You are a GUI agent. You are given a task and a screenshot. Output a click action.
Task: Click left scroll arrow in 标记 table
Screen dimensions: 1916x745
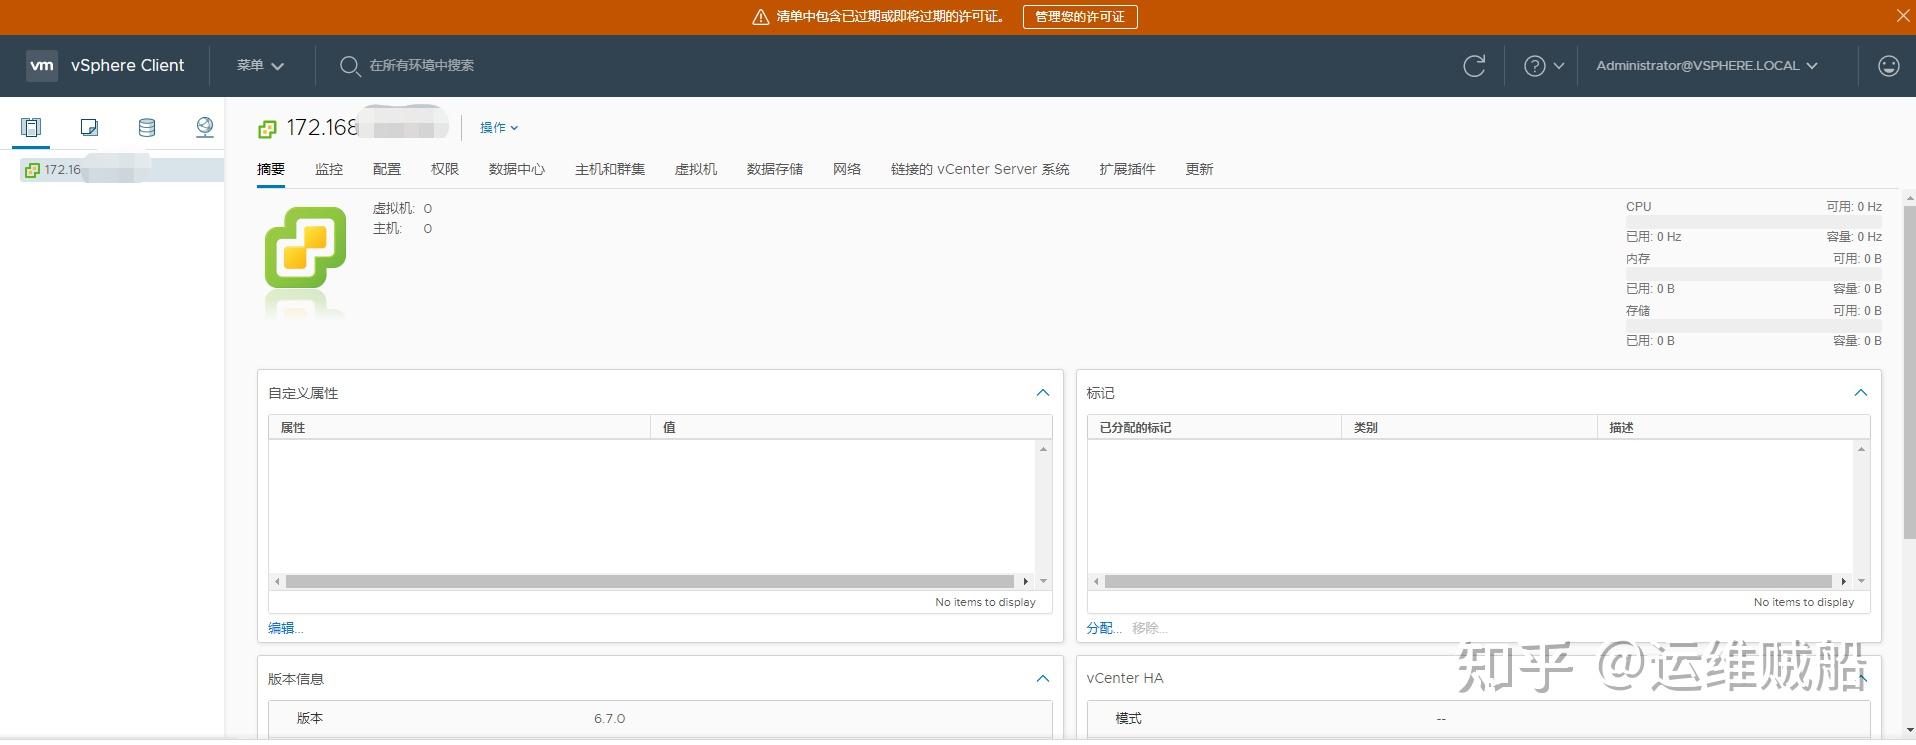(1096, 581)
